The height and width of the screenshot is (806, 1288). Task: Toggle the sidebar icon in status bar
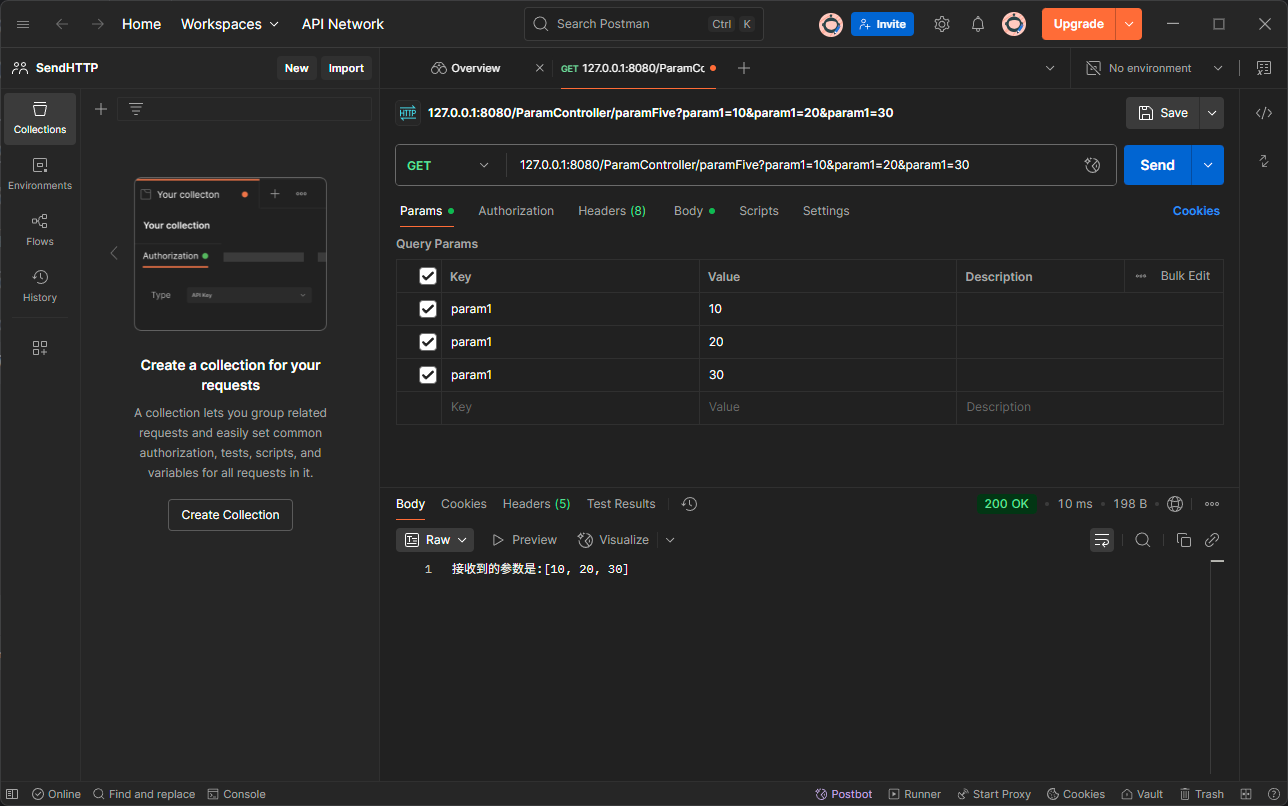click(12, 794)
